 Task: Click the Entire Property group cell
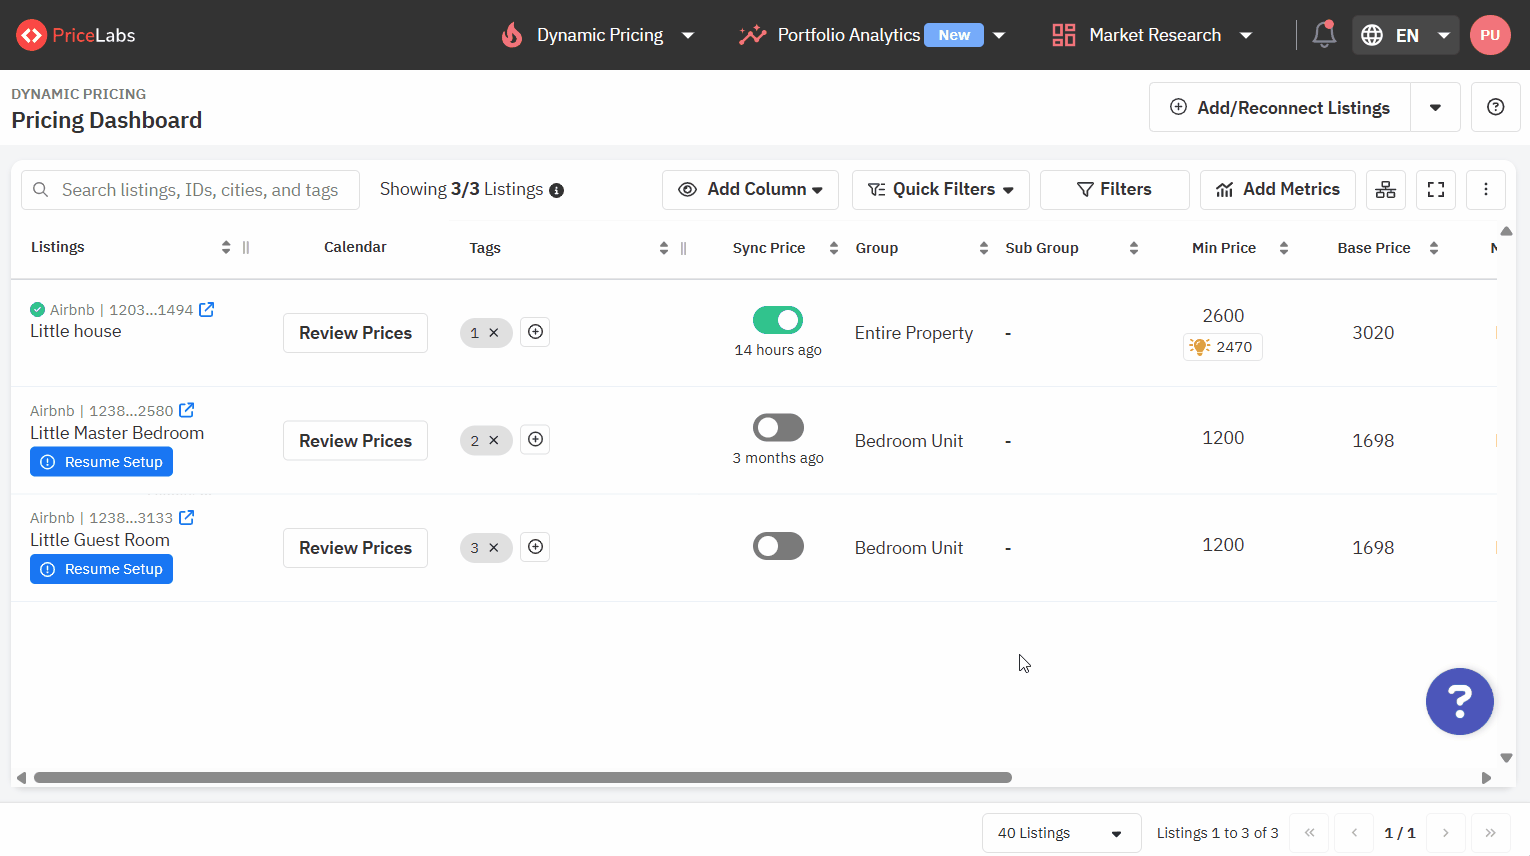(x=914, y=333)
